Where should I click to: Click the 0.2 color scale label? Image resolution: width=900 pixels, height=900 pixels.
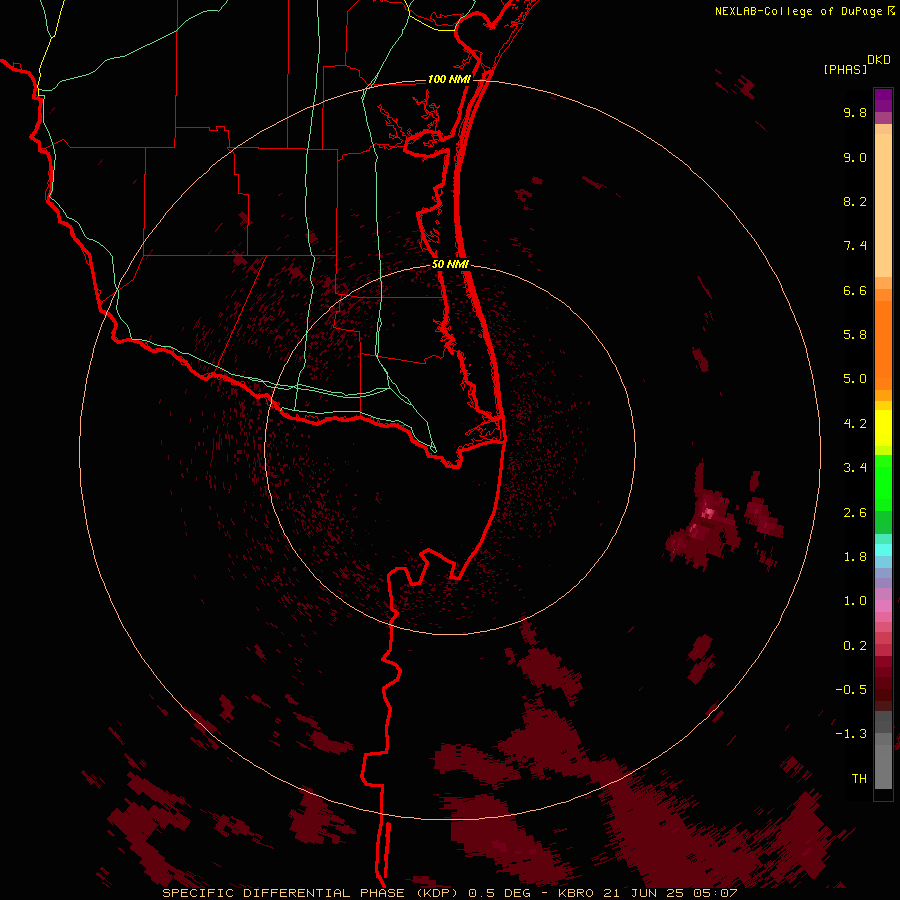[855, 646]
